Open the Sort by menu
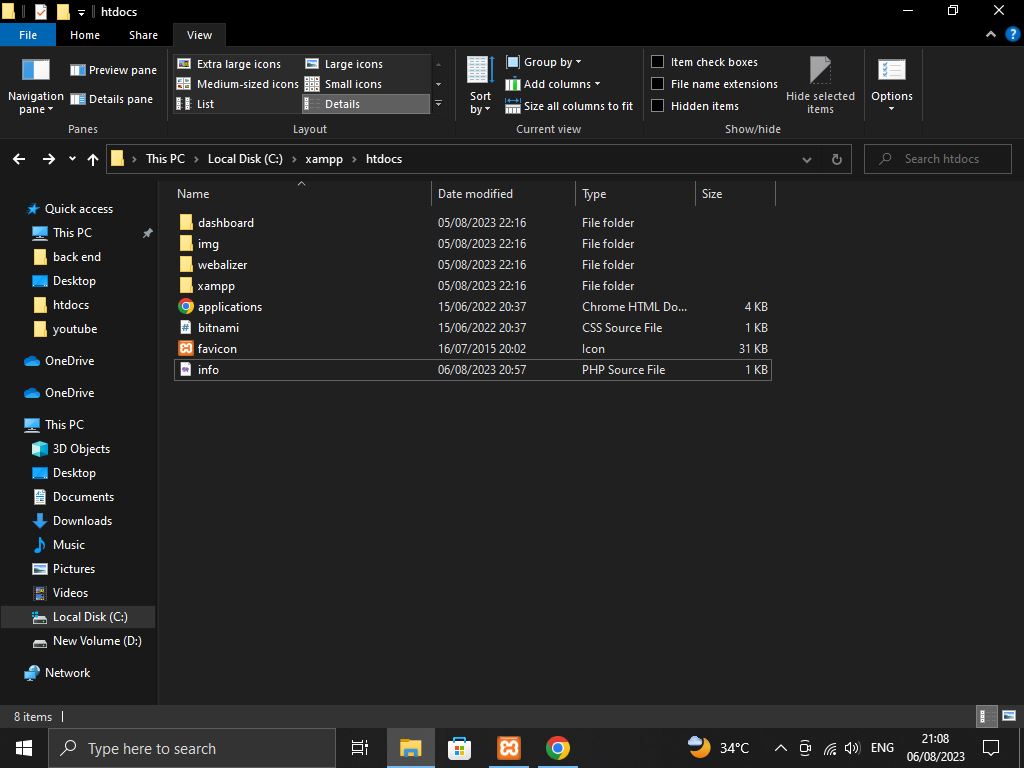 [480, 86]
